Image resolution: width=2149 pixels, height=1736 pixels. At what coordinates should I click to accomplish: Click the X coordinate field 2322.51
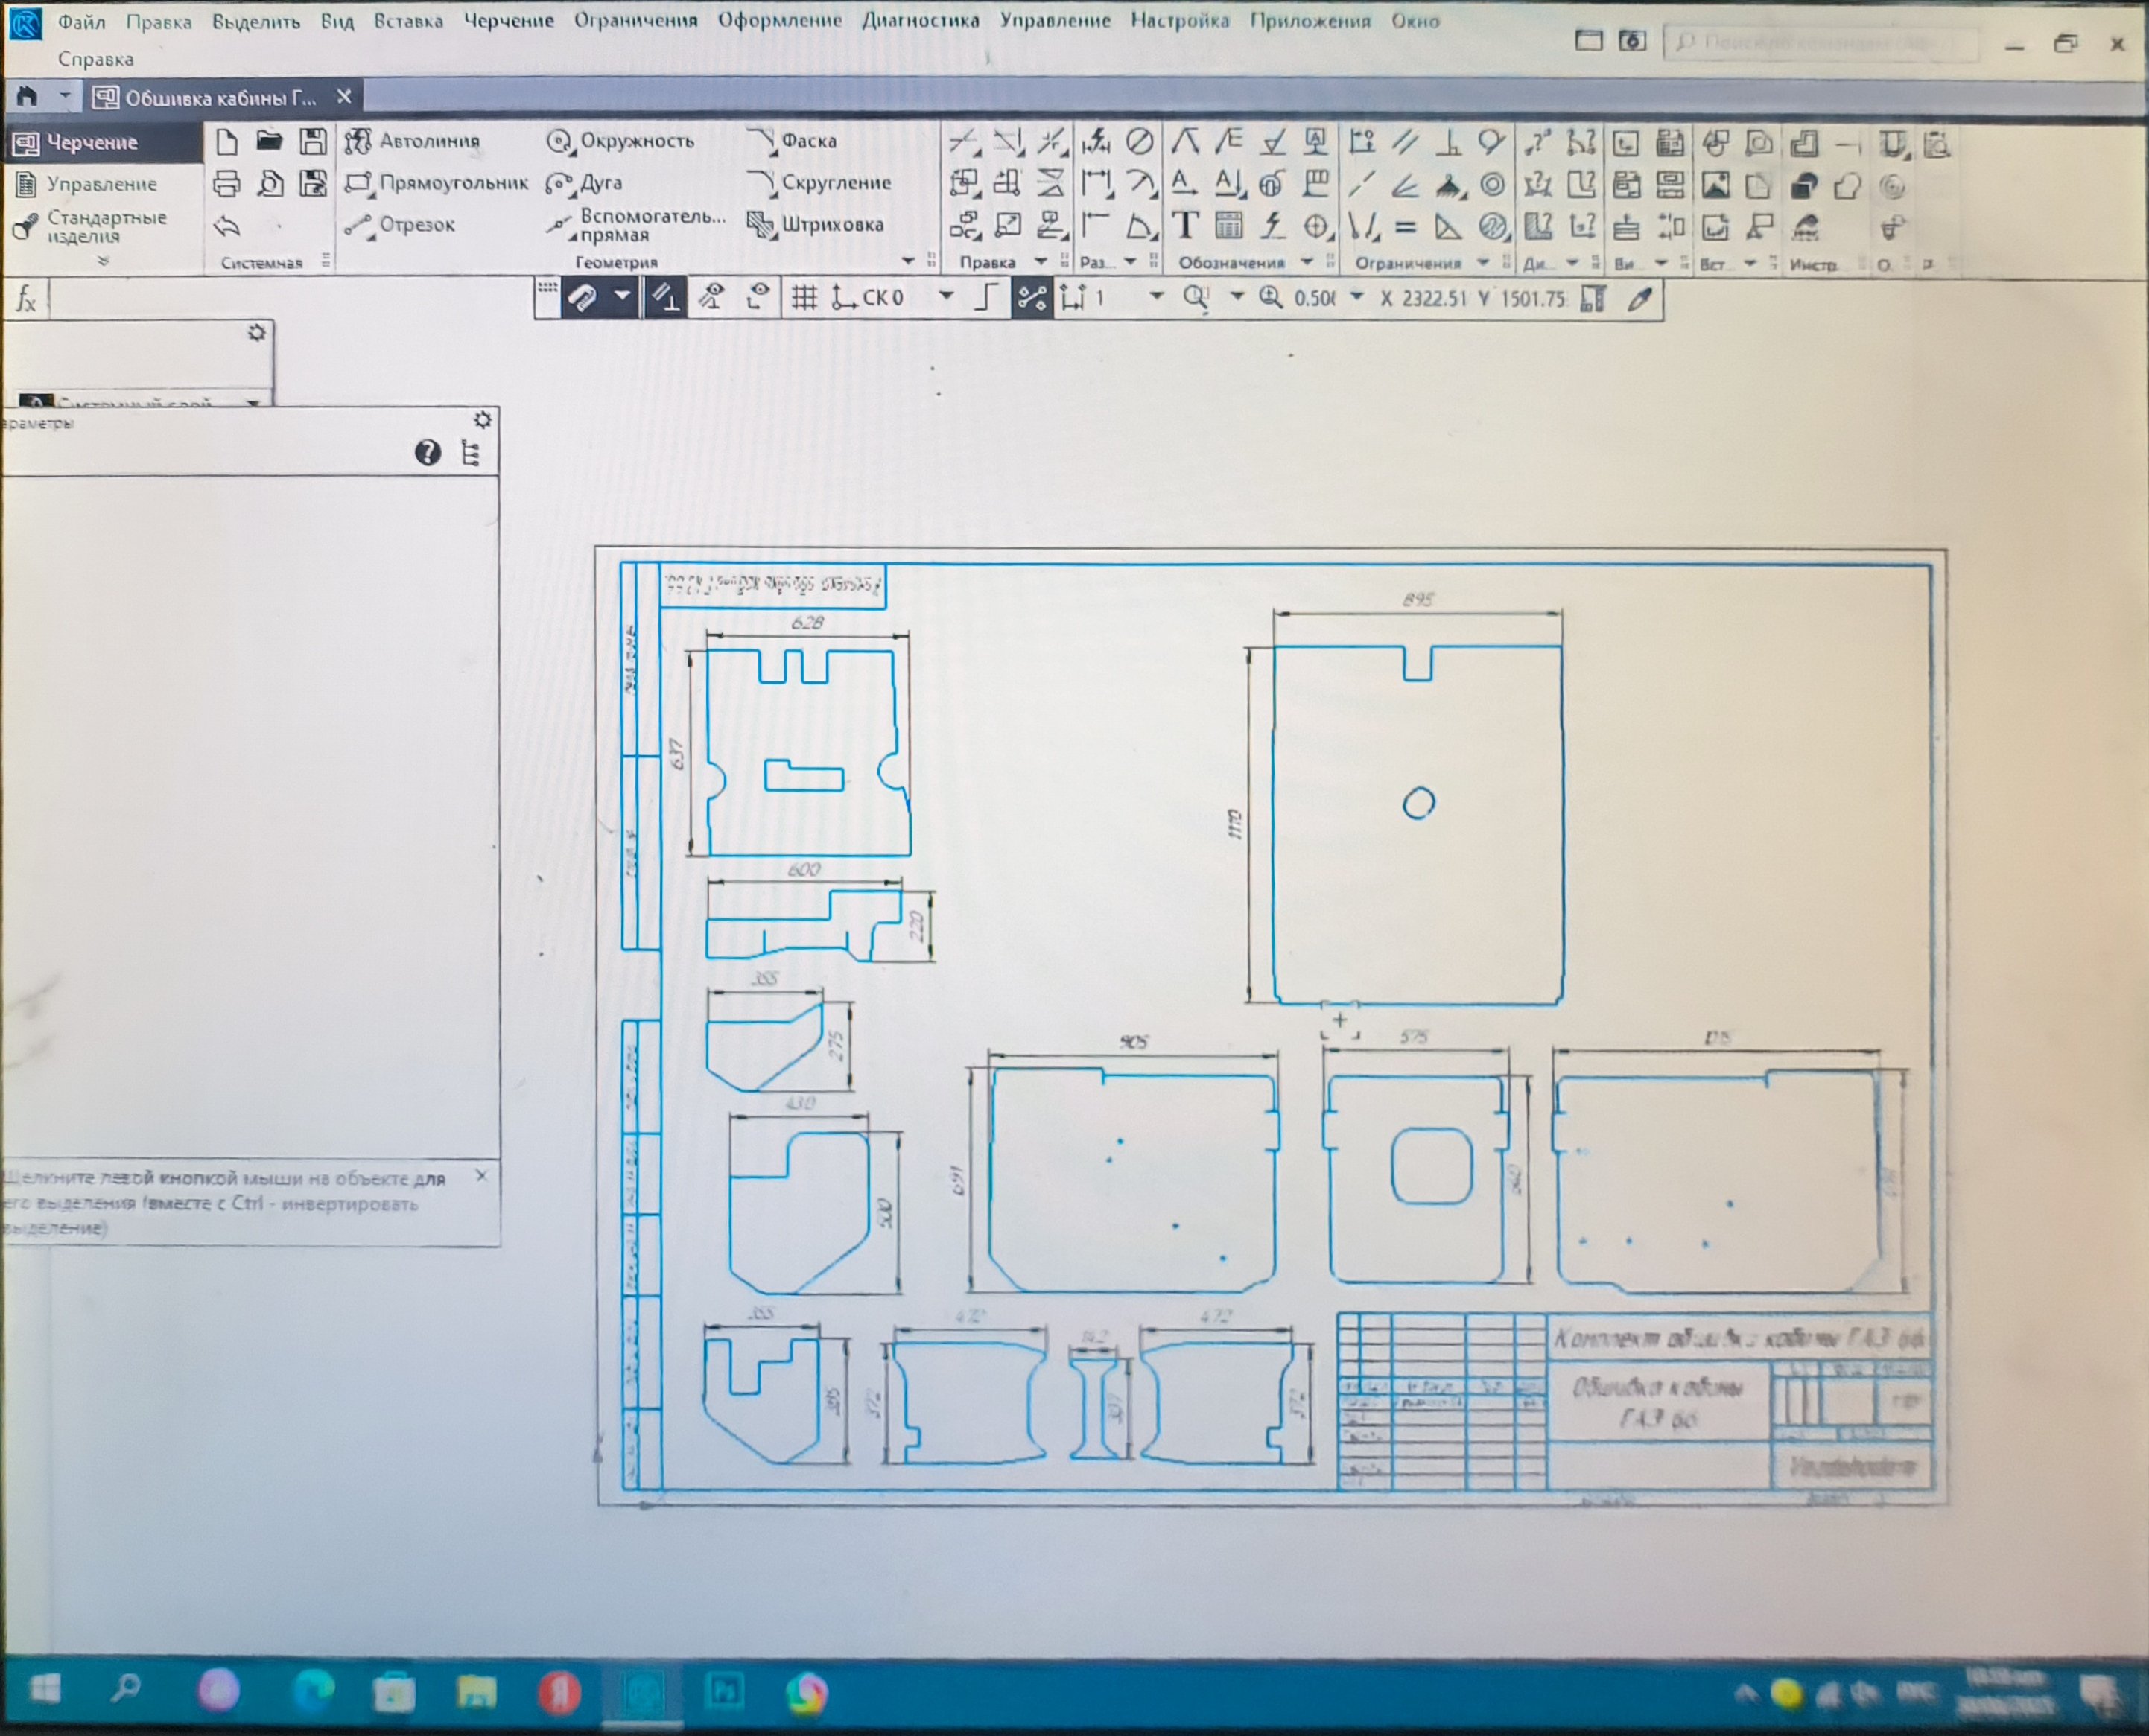click(x=1434, y=298)
